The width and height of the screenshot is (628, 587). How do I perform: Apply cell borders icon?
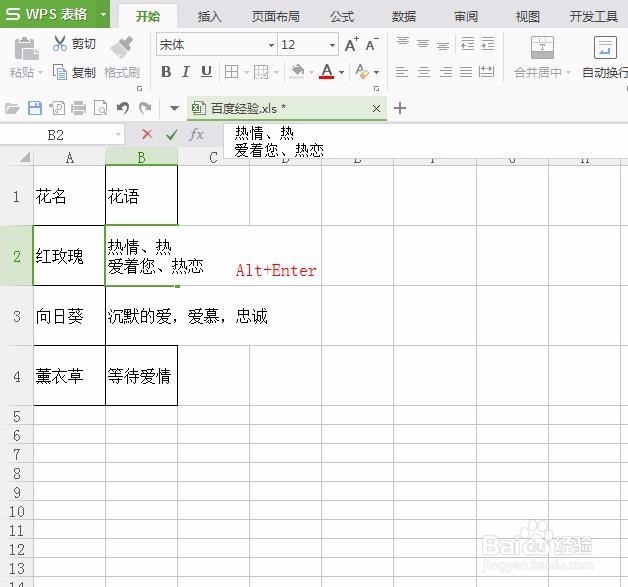pyautogui.click(x=231, y=72)
